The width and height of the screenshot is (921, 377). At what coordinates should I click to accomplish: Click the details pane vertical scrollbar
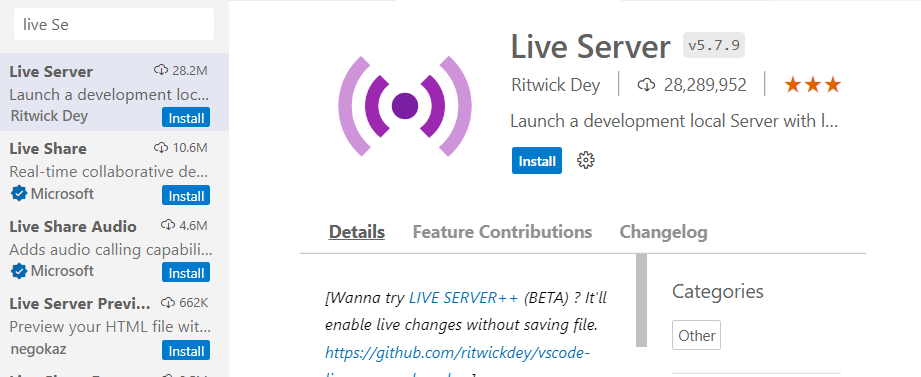[x=641, y=300]
